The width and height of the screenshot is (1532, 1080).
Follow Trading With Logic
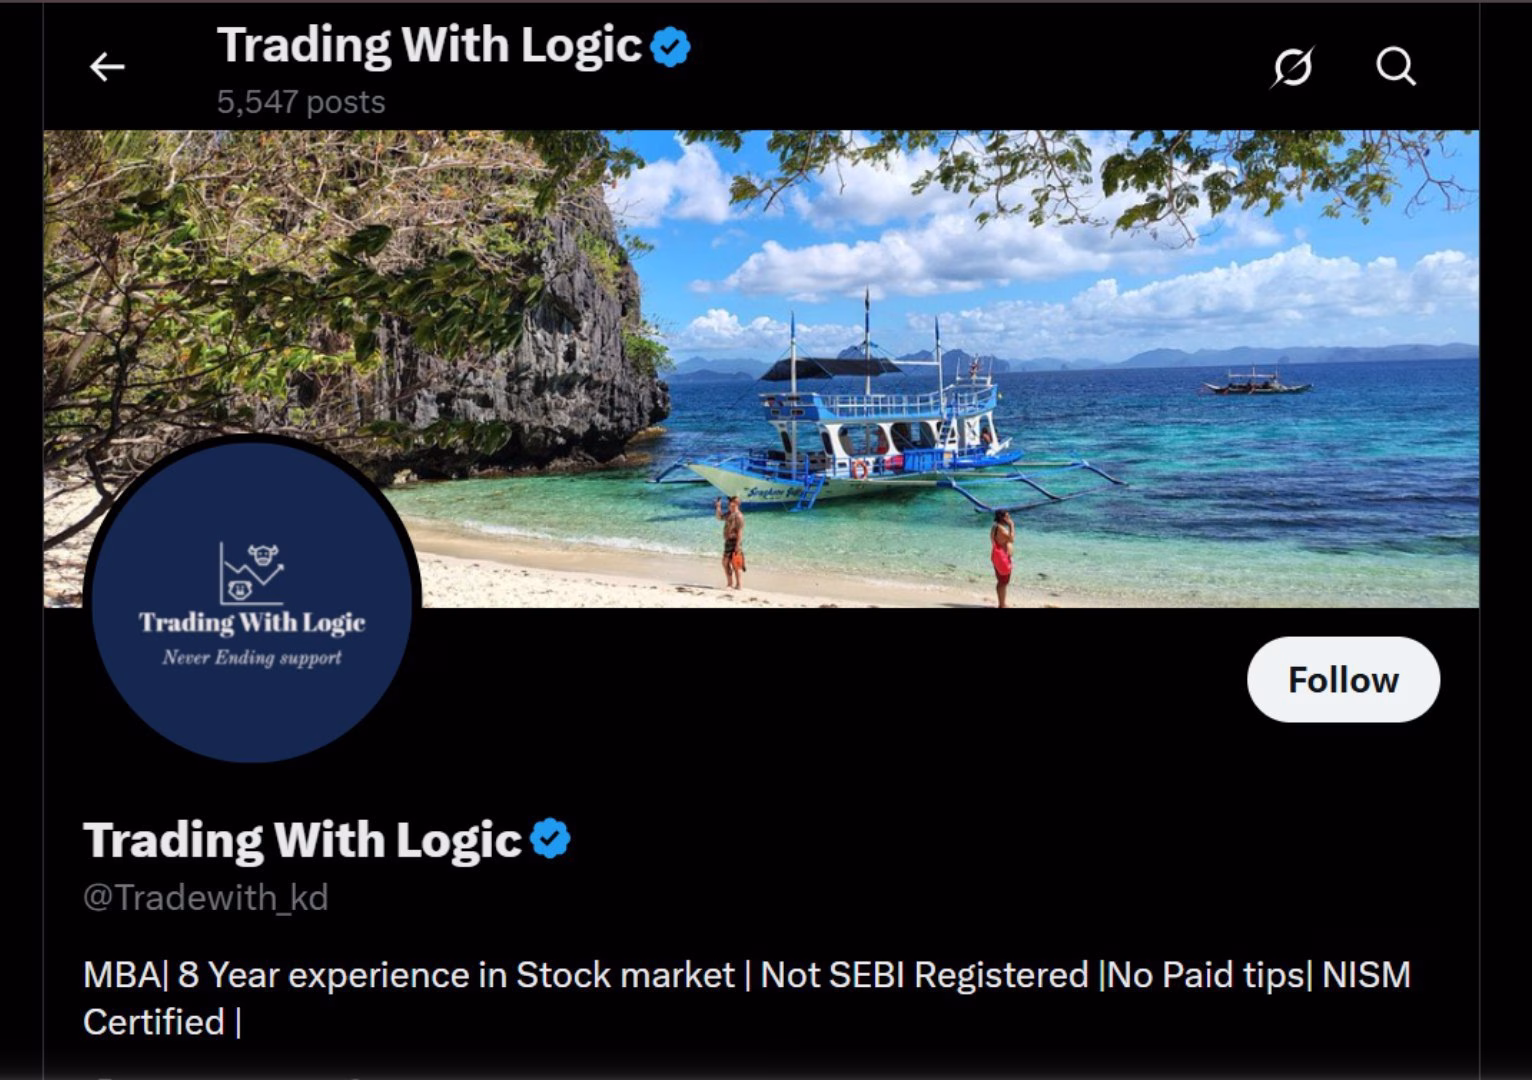pyautogui.click(x=1343, y=680)
